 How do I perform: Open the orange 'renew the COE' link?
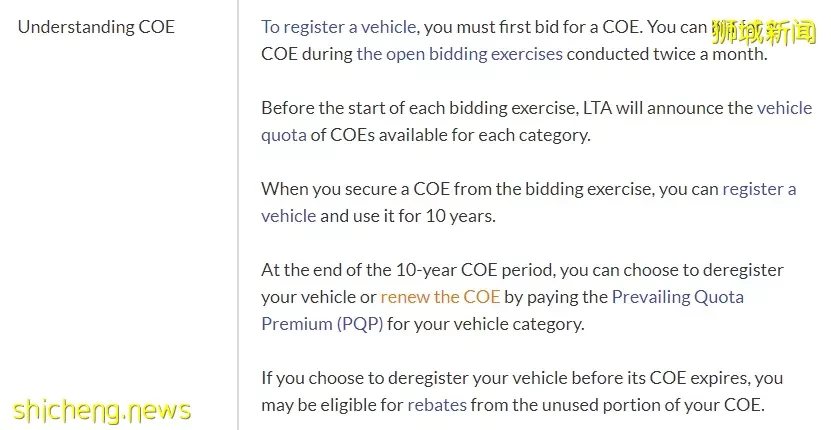(440, 297)
